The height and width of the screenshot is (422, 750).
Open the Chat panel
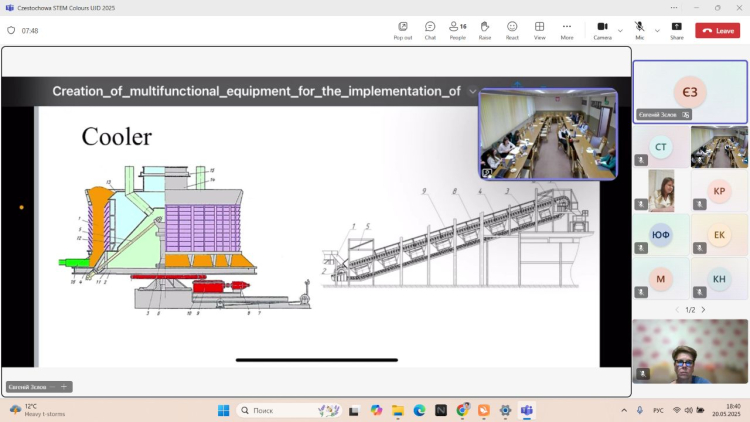[x=430, y=30]
